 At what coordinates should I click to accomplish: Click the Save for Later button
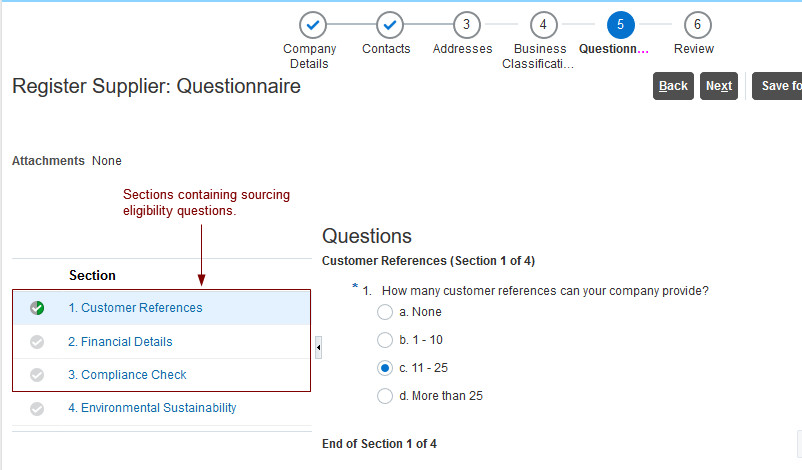pyautogui.click(x=778, y=86)
